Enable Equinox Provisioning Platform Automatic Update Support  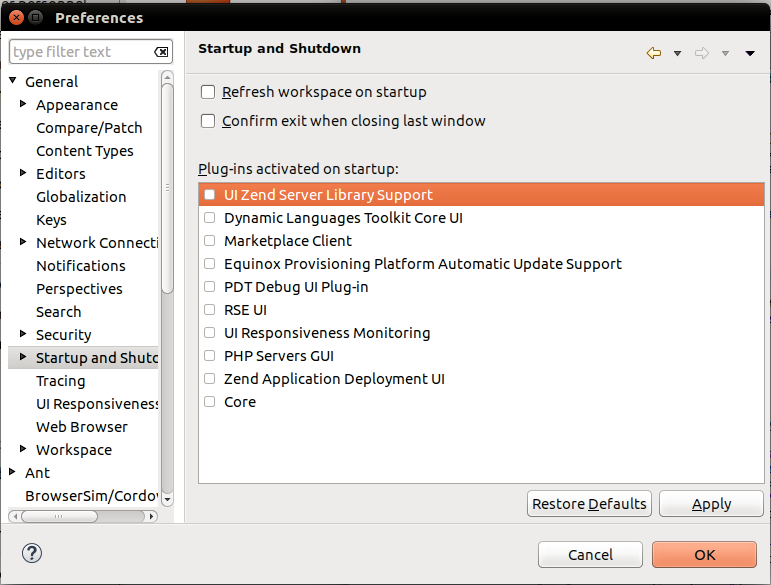click(x=210, y=264)
